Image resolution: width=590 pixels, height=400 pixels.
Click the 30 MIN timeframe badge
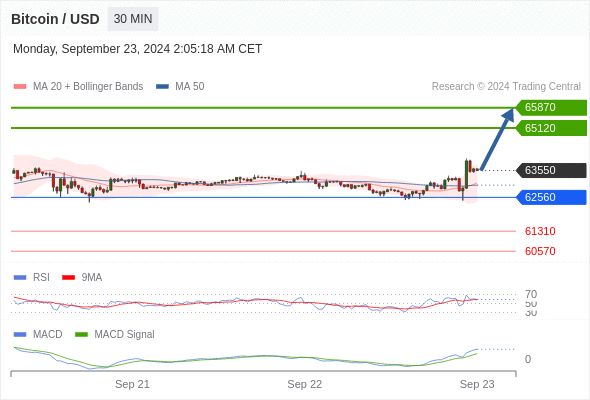click(x=133, y=19)
